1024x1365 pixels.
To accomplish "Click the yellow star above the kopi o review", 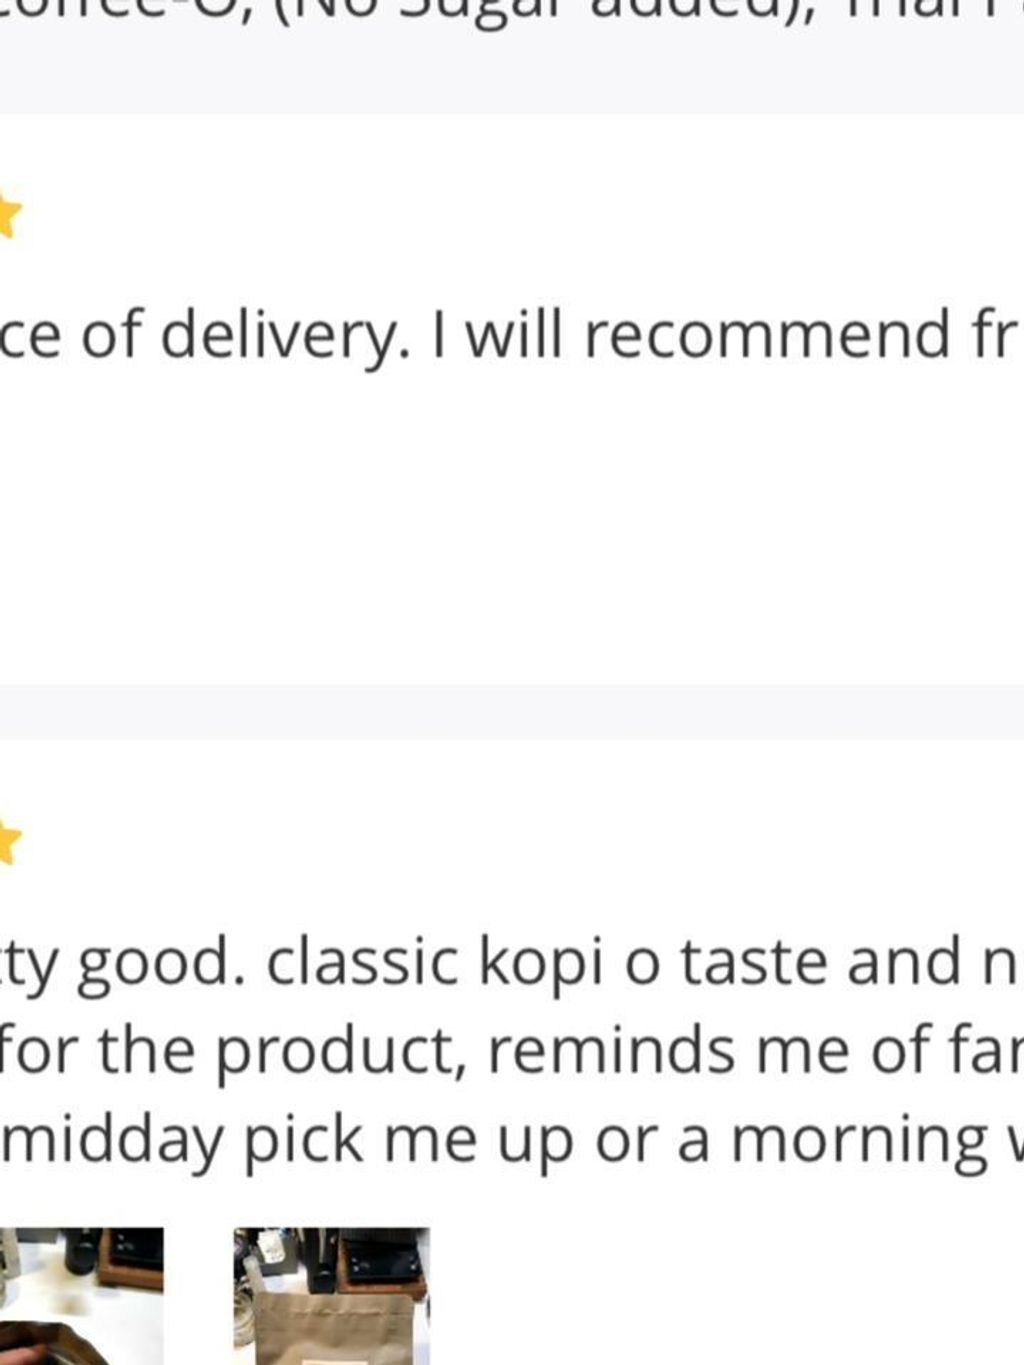I will [8, 843].
